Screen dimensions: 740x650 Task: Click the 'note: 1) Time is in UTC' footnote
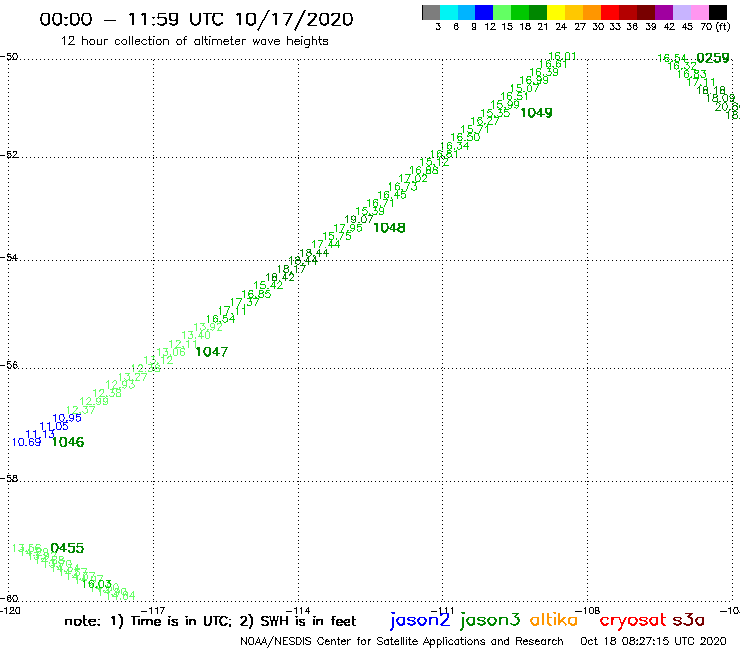148,621
